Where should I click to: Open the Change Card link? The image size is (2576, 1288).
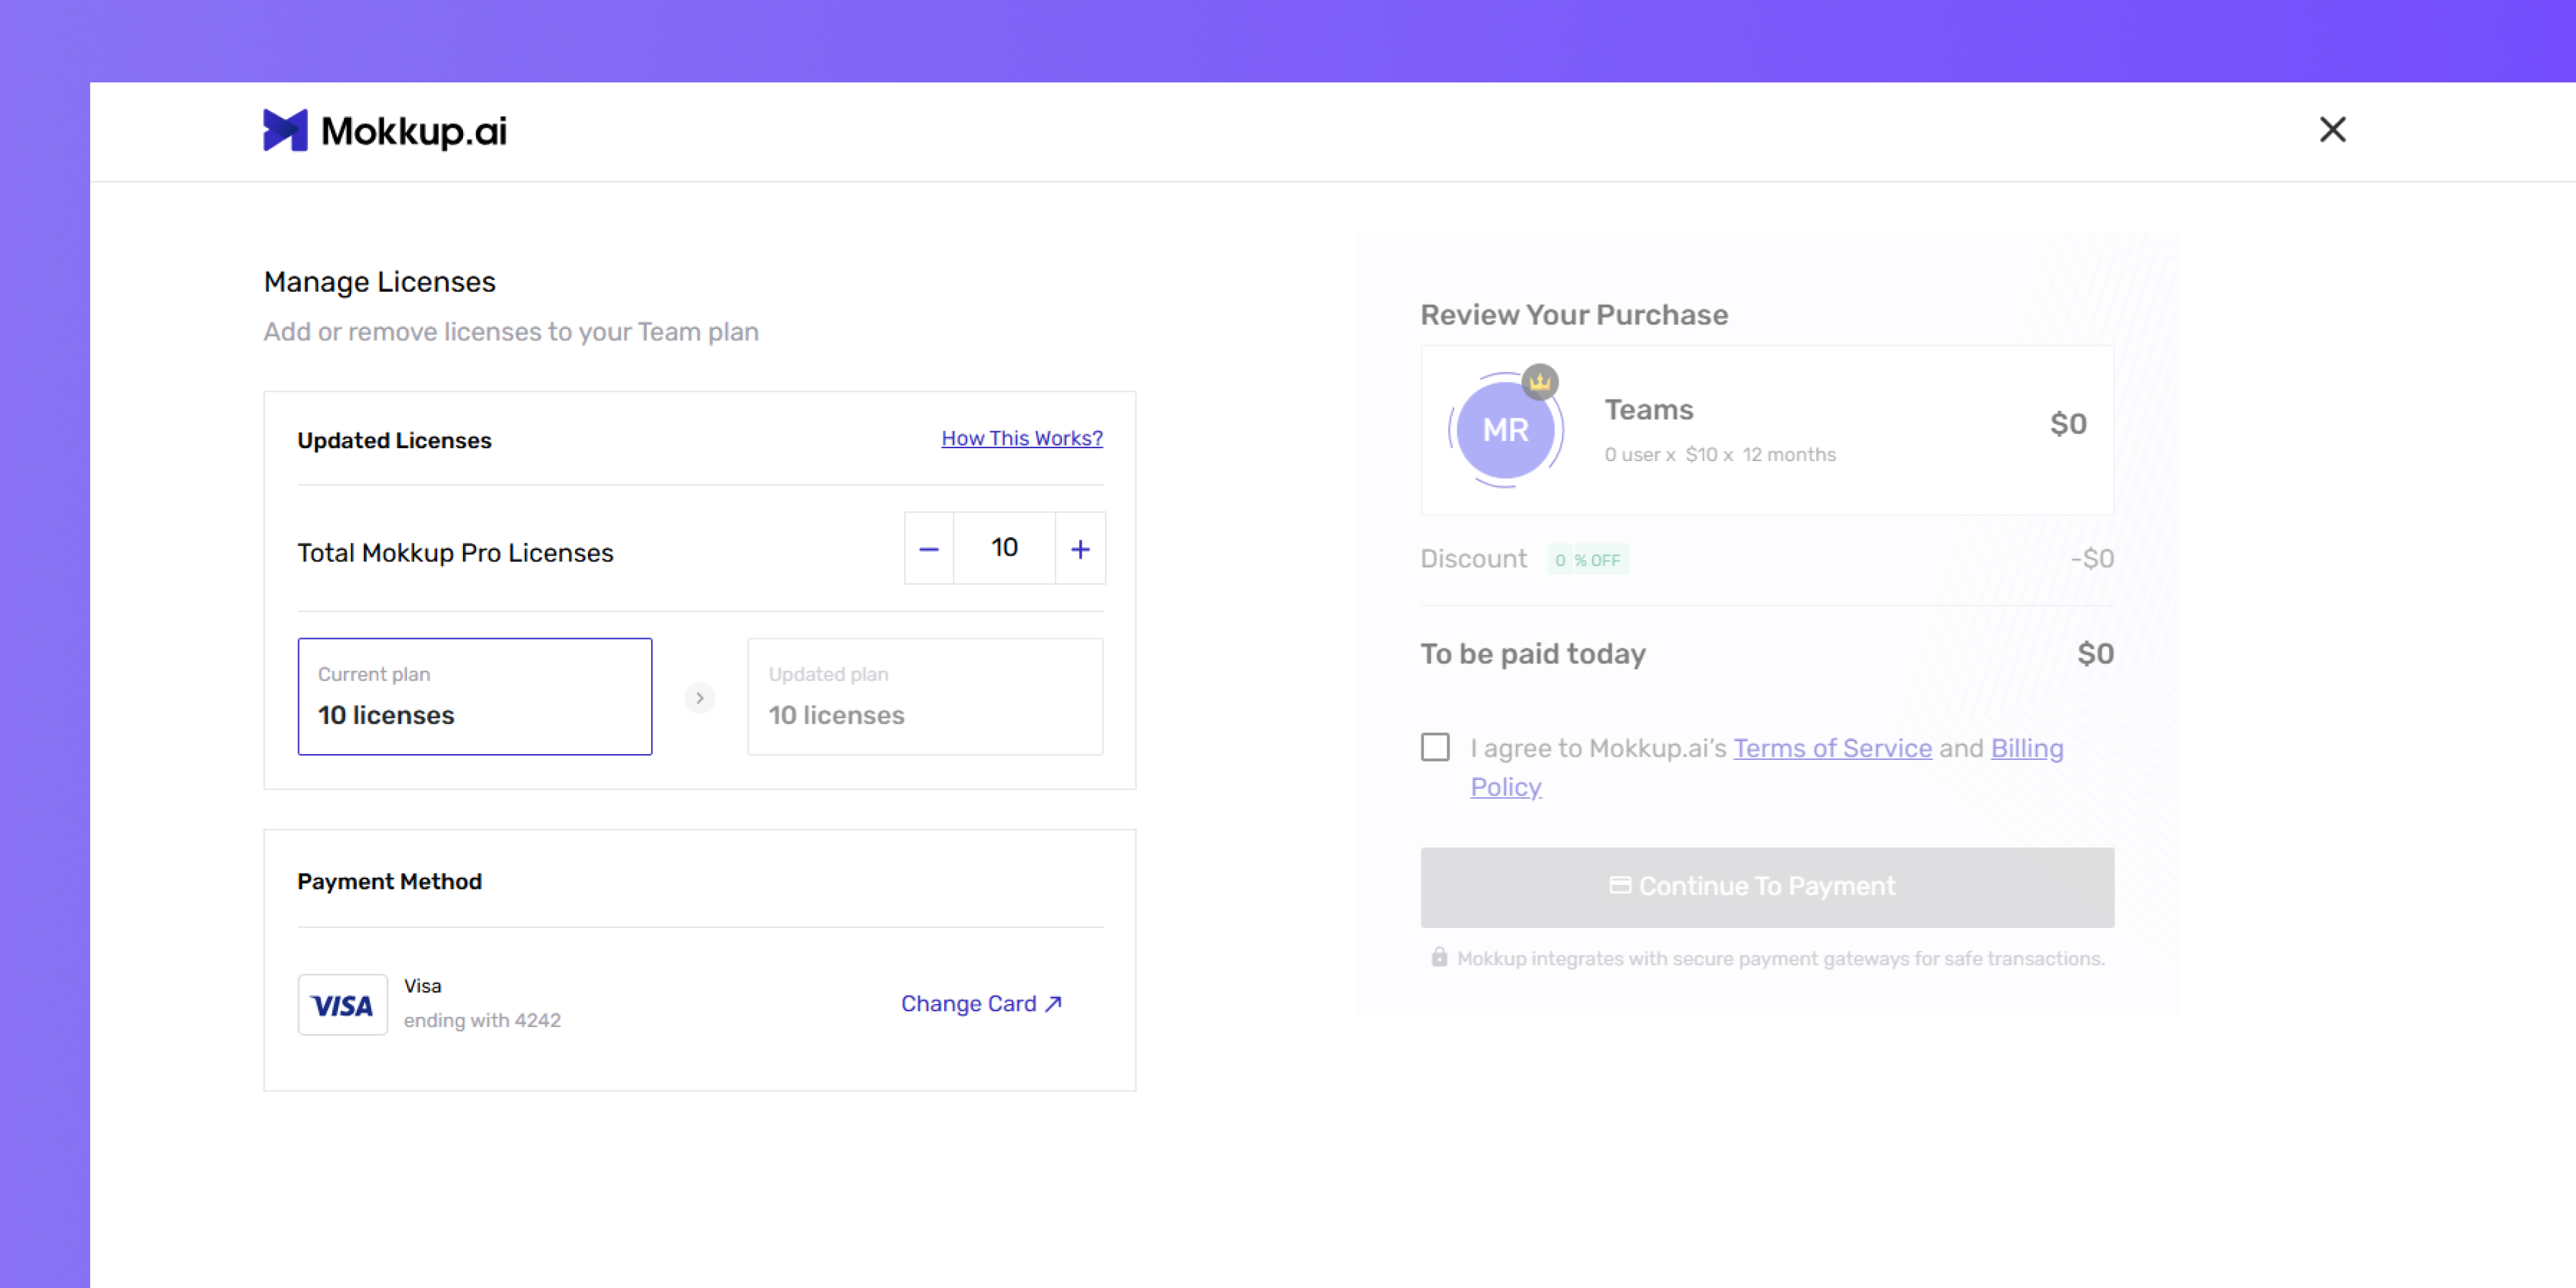(981, 1003)
